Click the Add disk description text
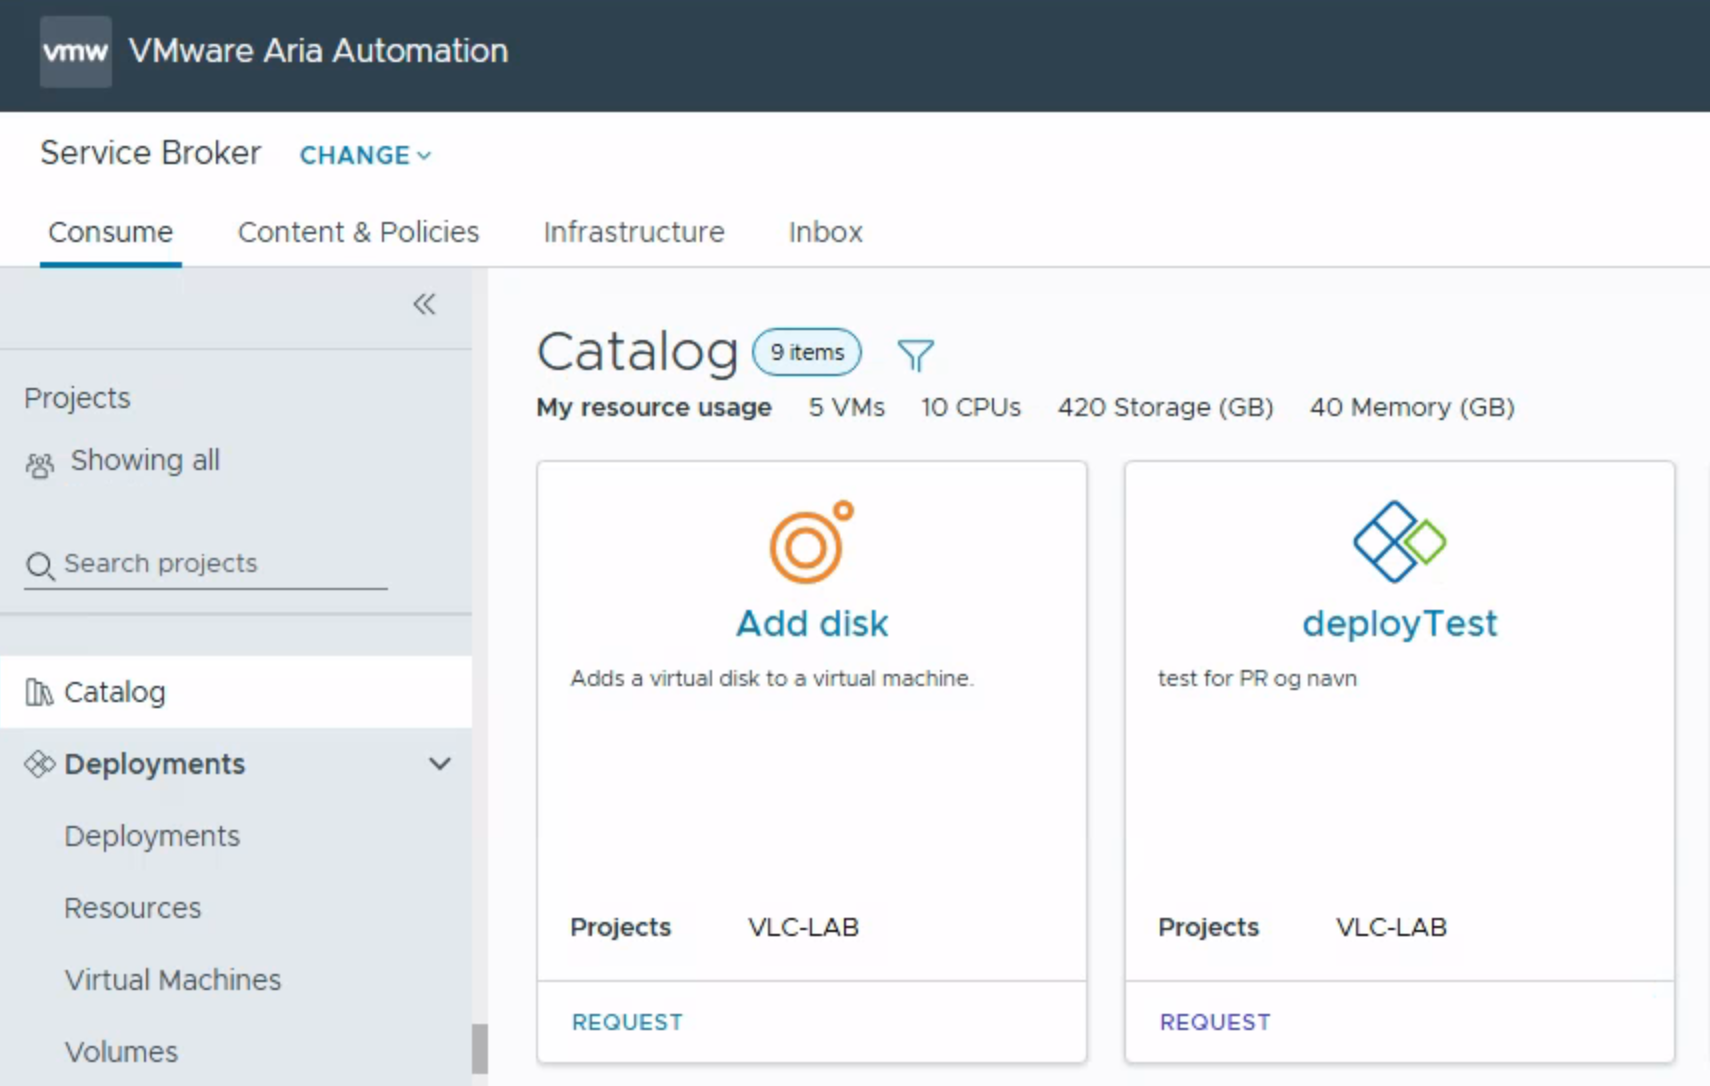The width and height of the screenshot is (1710, 1086). 772,678
